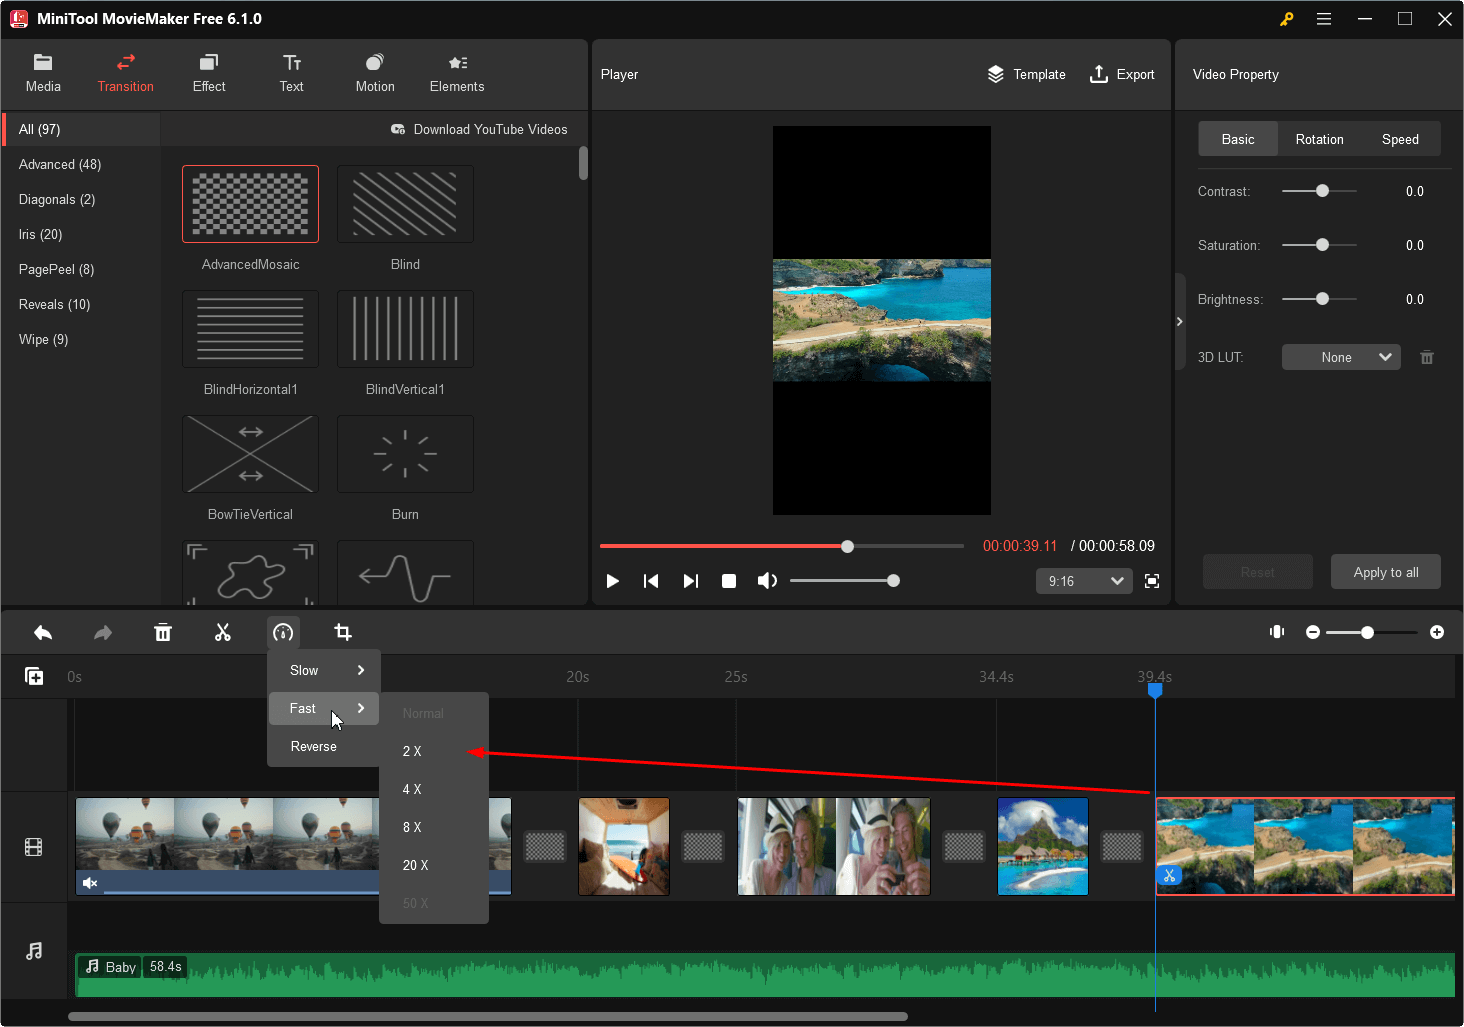This screenshot has height=1027, width=1464.
Task: Click the mute icon on balloon clip
Action: tap(90, 883)
